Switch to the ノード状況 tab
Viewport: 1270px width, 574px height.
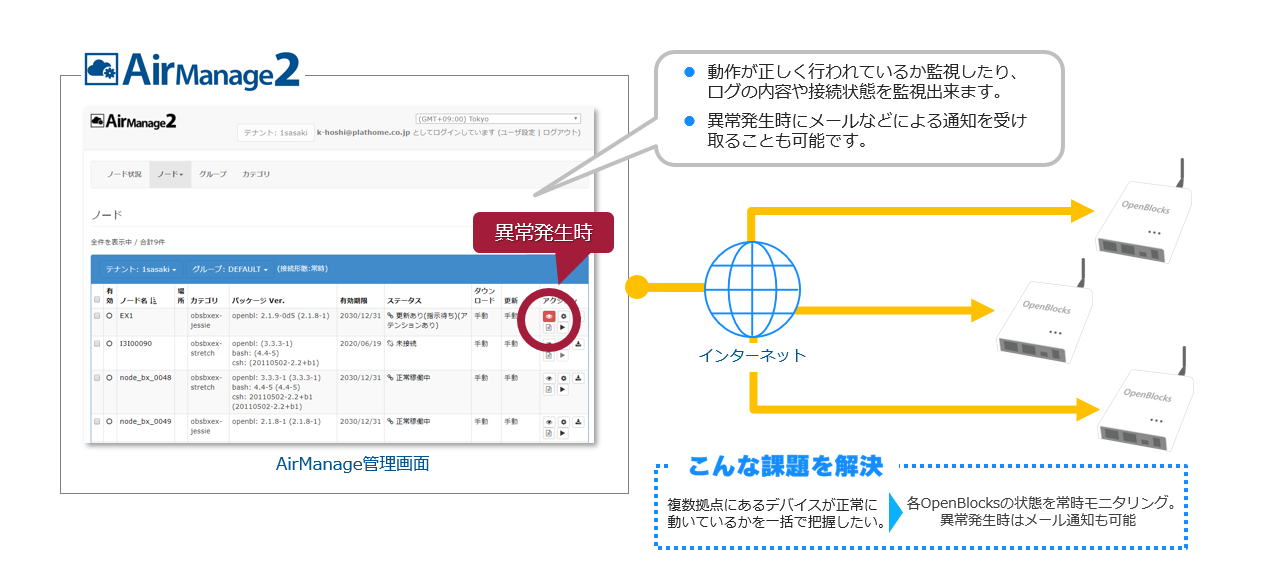point(124,174)
